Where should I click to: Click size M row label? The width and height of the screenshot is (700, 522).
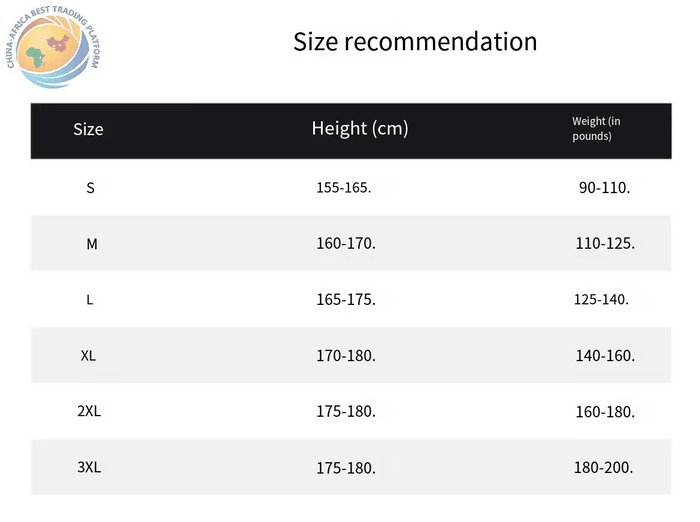pyautogui.click(x=92, y=244)
